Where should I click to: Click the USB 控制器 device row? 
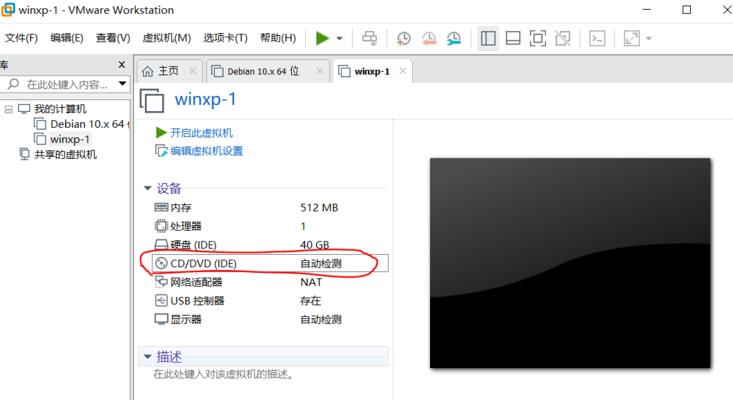coord(270,300)
